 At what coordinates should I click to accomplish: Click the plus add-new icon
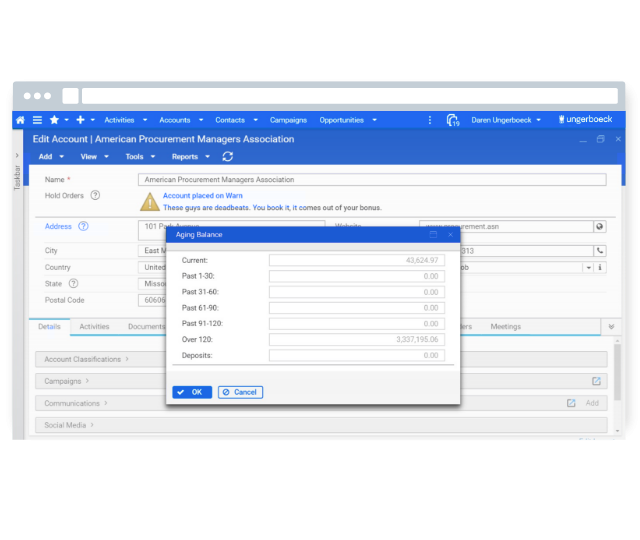(80, 120)
